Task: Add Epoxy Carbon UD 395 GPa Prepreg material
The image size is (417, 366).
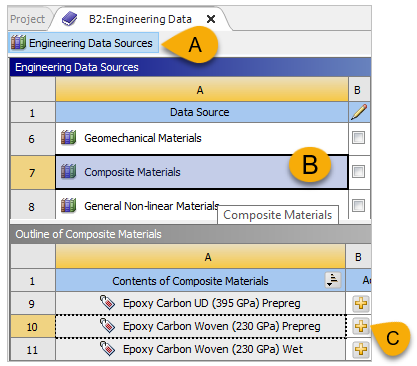Action: pyautogui.click(x=361, y=303)
